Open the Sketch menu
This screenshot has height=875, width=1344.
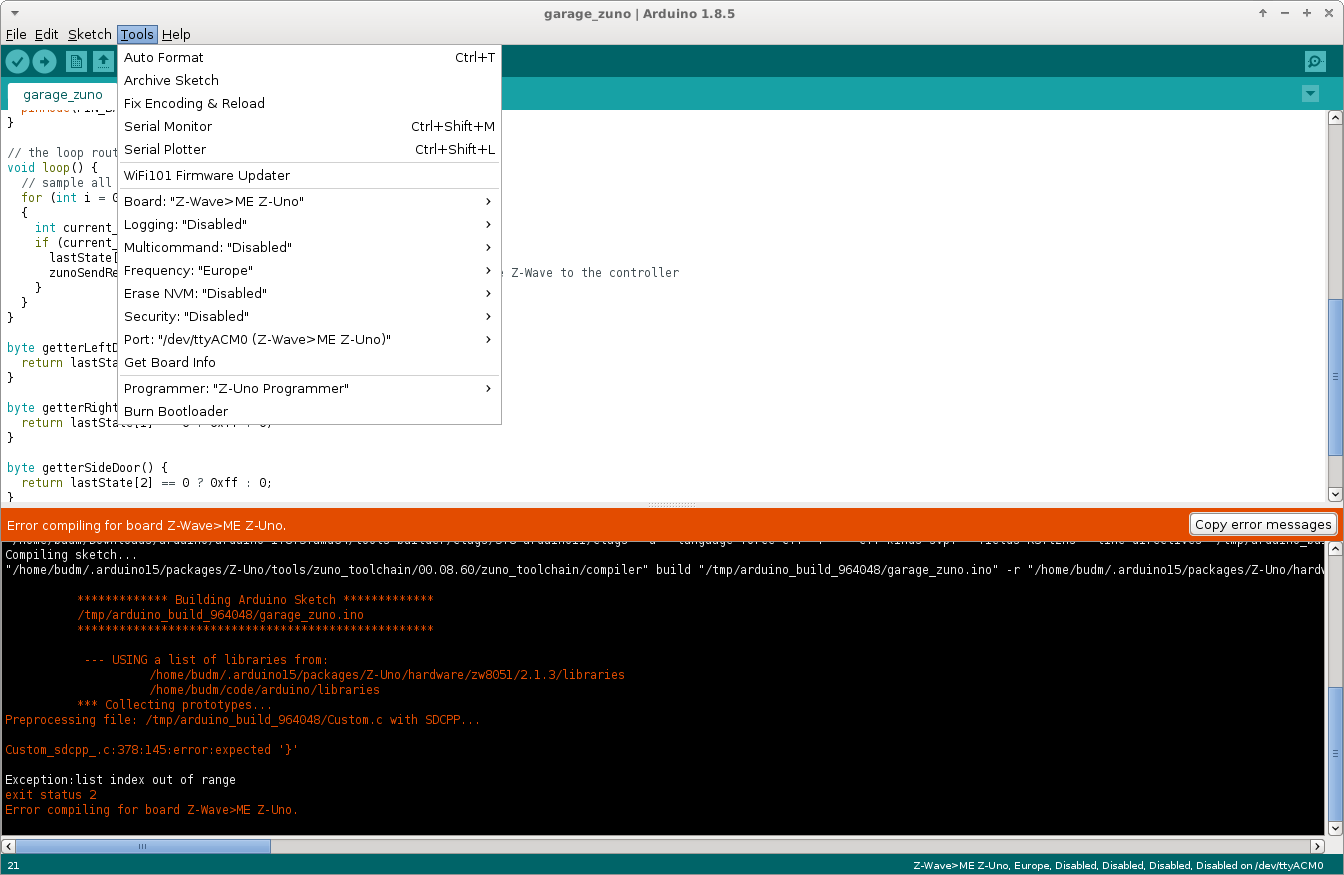point(90,34)
